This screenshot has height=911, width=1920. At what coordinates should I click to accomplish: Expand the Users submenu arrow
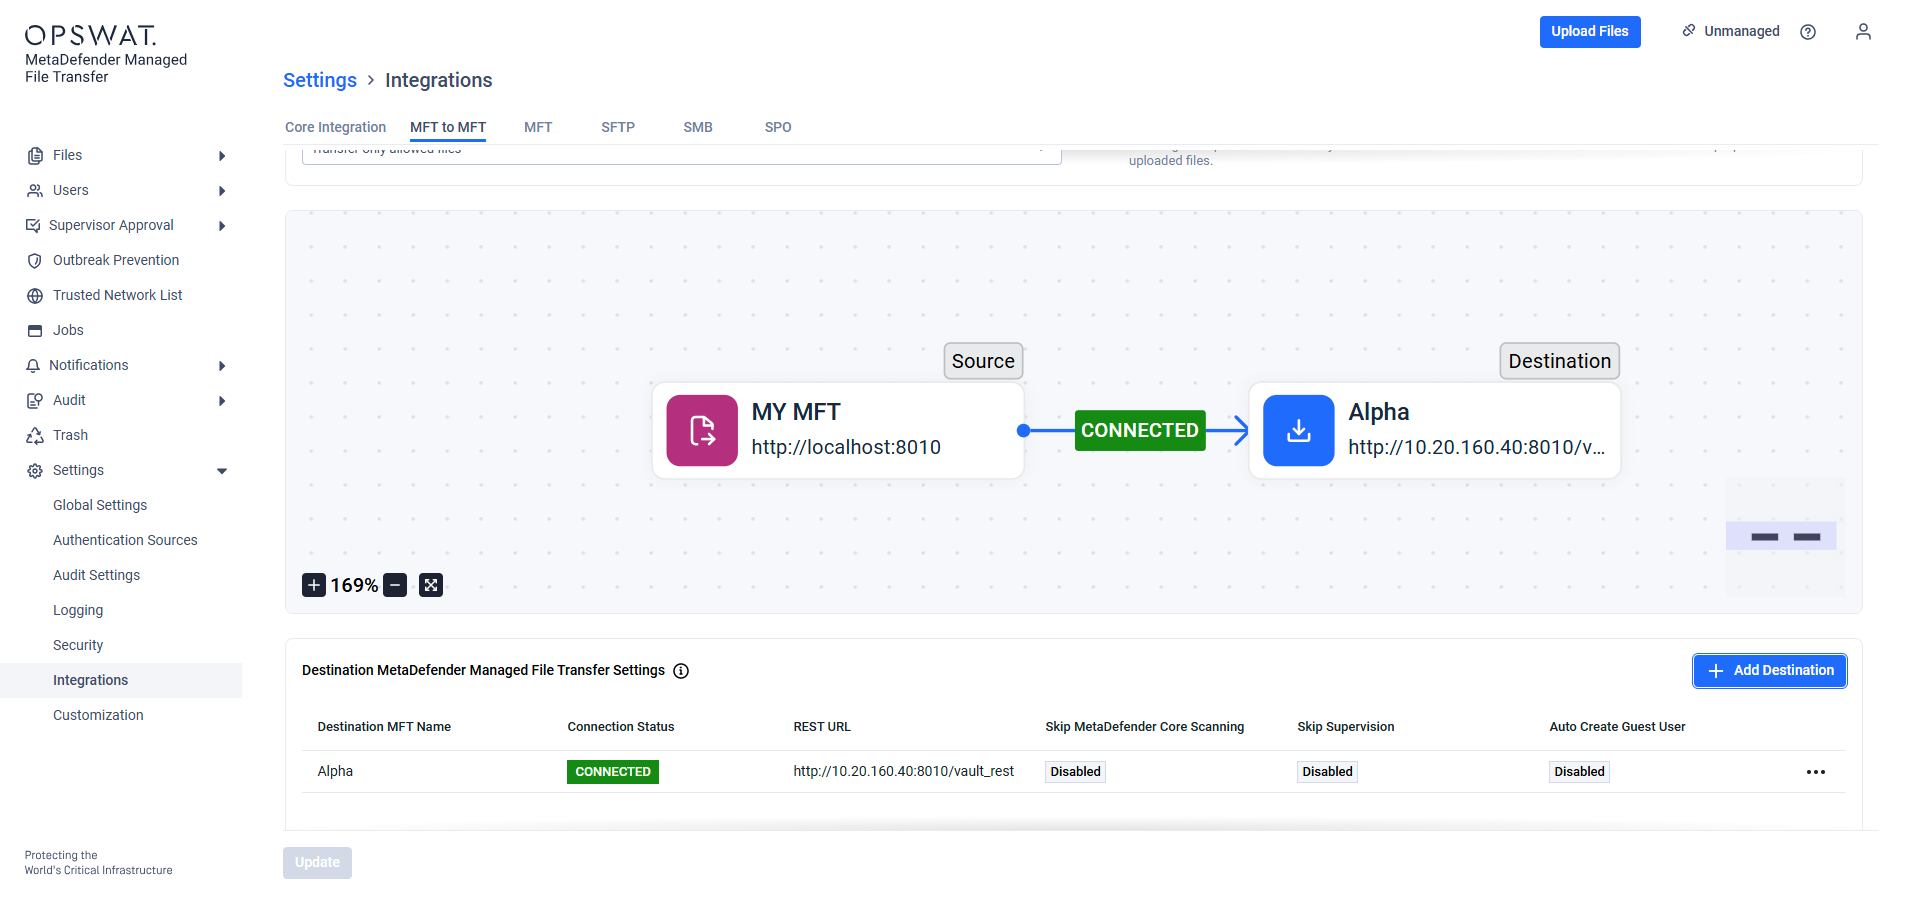[x=222, y=191]
